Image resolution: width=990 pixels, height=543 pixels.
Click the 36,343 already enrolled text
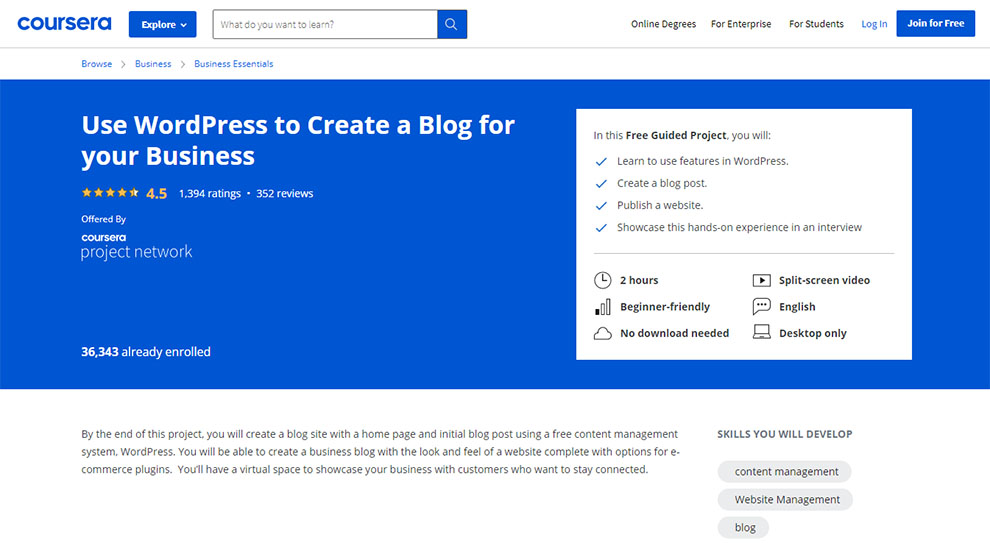(146, 352)
